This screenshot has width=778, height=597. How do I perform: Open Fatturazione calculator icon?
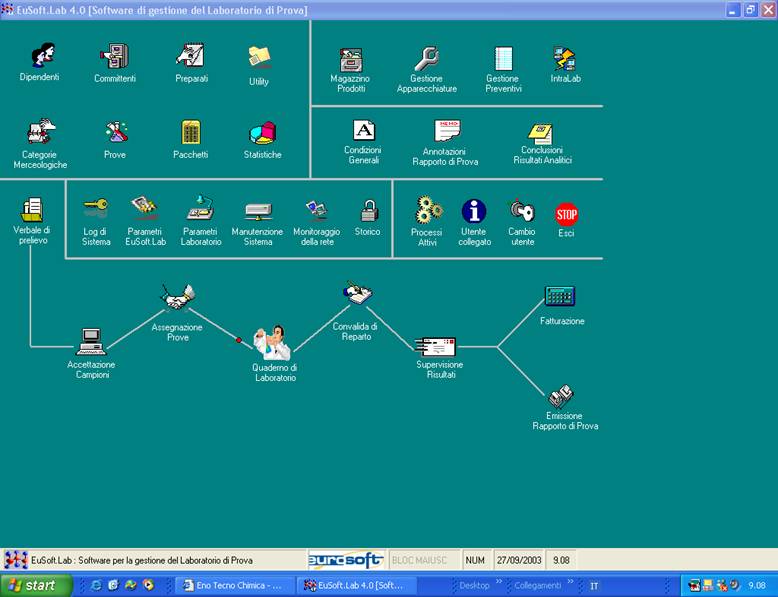560,297
